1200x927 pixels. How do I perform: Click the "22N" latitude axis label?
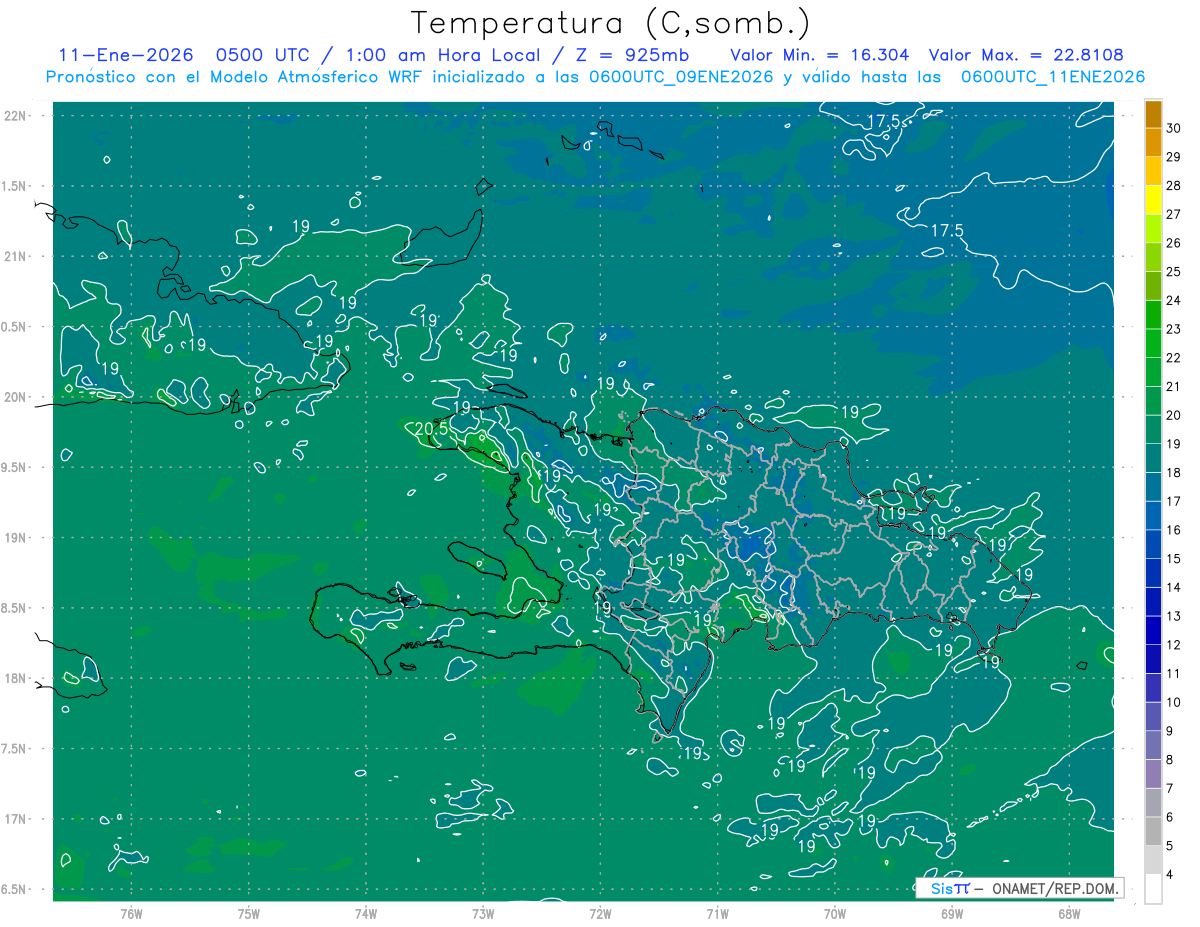pyautogui.click(x=17, y=115)
